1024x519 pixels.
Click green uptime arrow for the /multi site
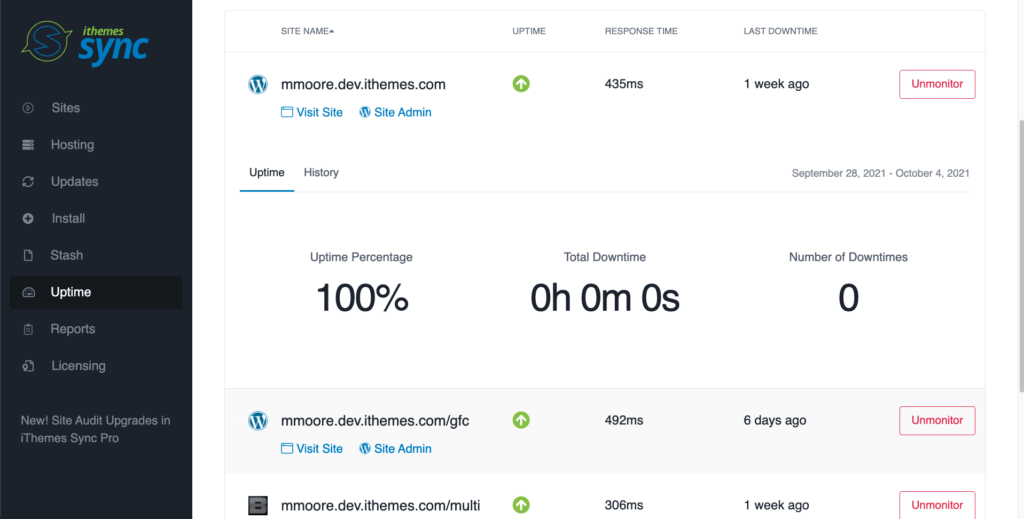tap(520, 505)
